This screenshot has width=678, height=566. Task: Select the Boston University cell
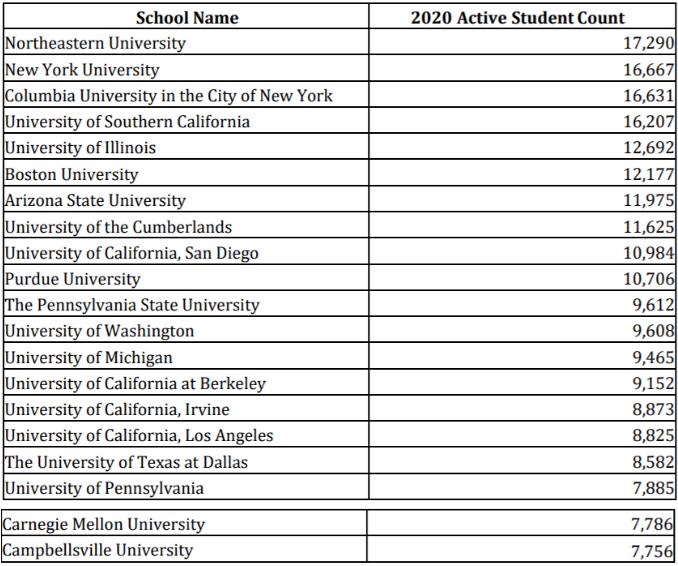pyautogui.click(x=72, y=175)
